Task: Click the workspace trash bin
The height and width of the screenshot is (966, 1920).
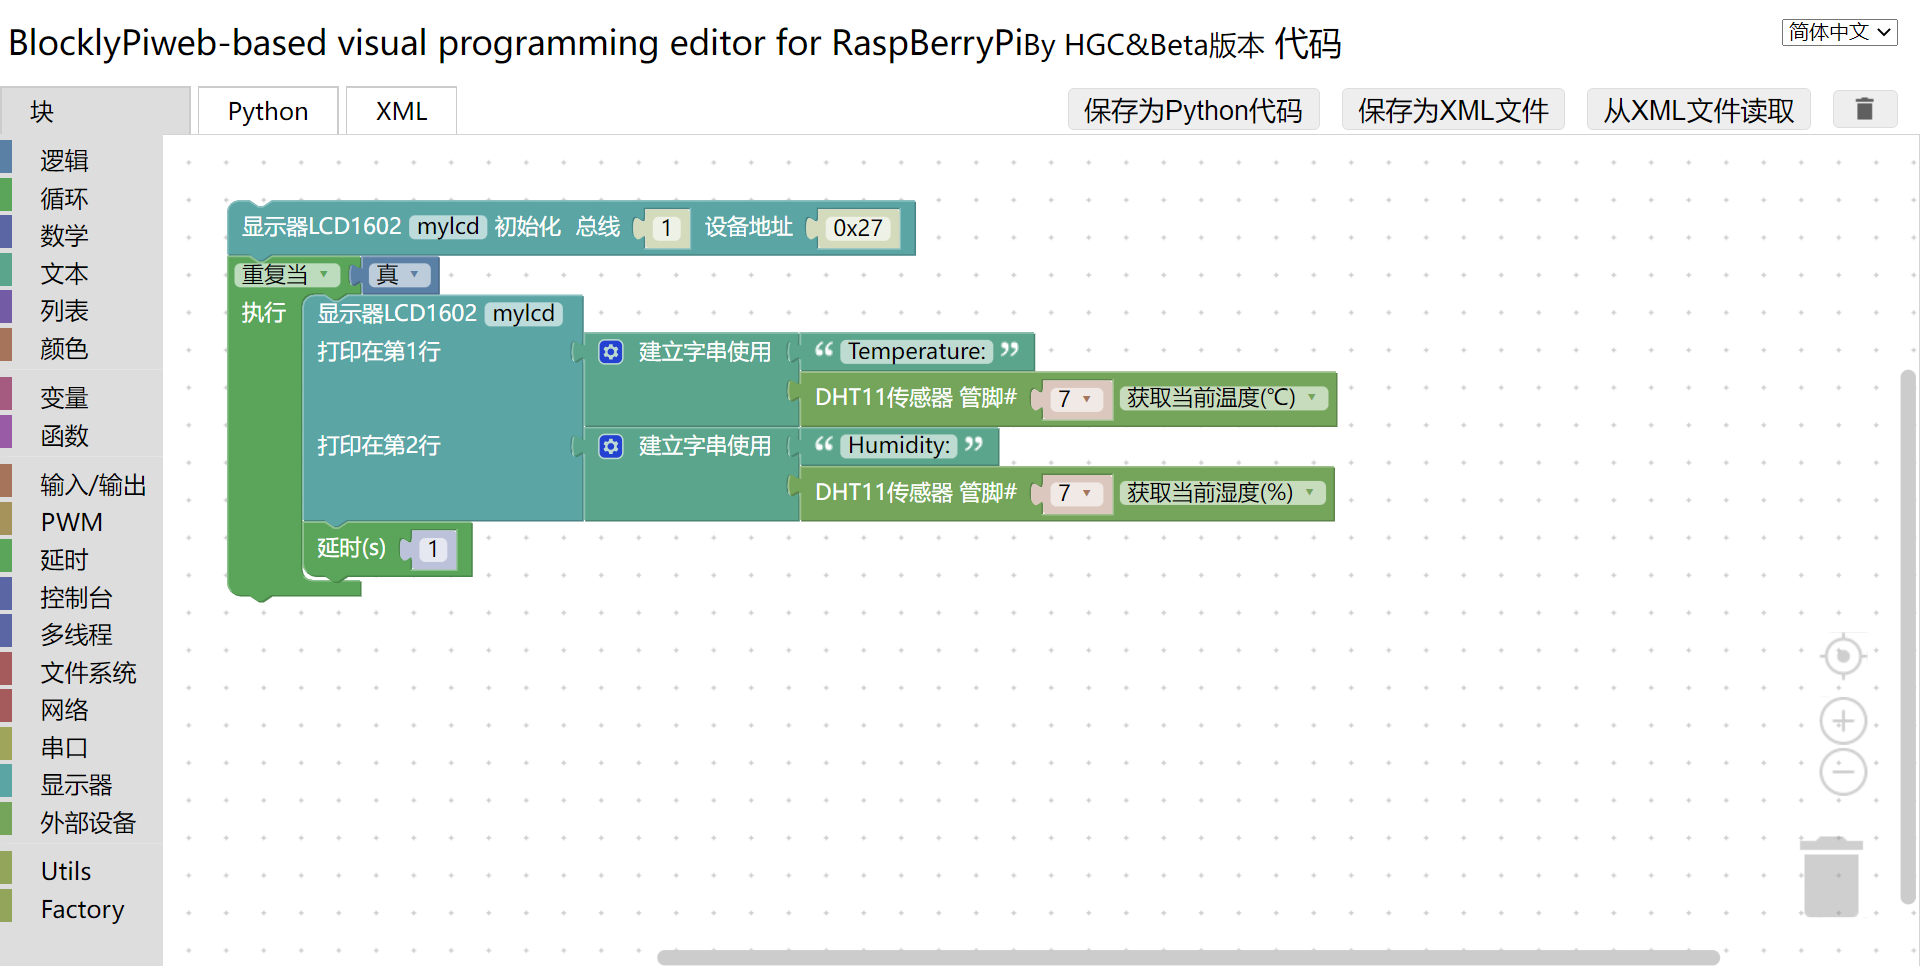Action: click(x=1831, y=877)
